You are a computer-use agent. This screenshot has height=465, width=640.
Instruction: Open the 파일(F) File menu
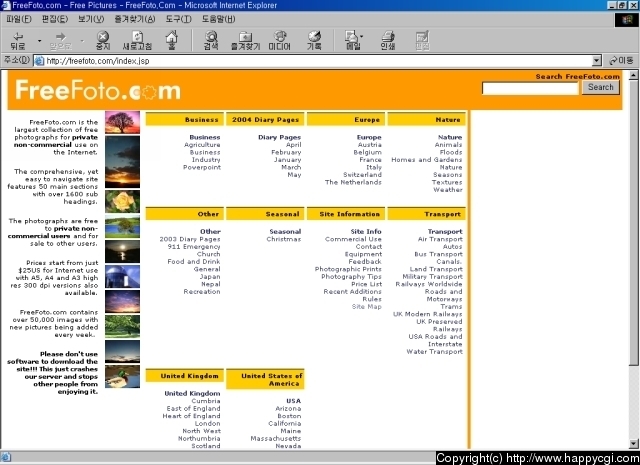click(x=19, y=19)
